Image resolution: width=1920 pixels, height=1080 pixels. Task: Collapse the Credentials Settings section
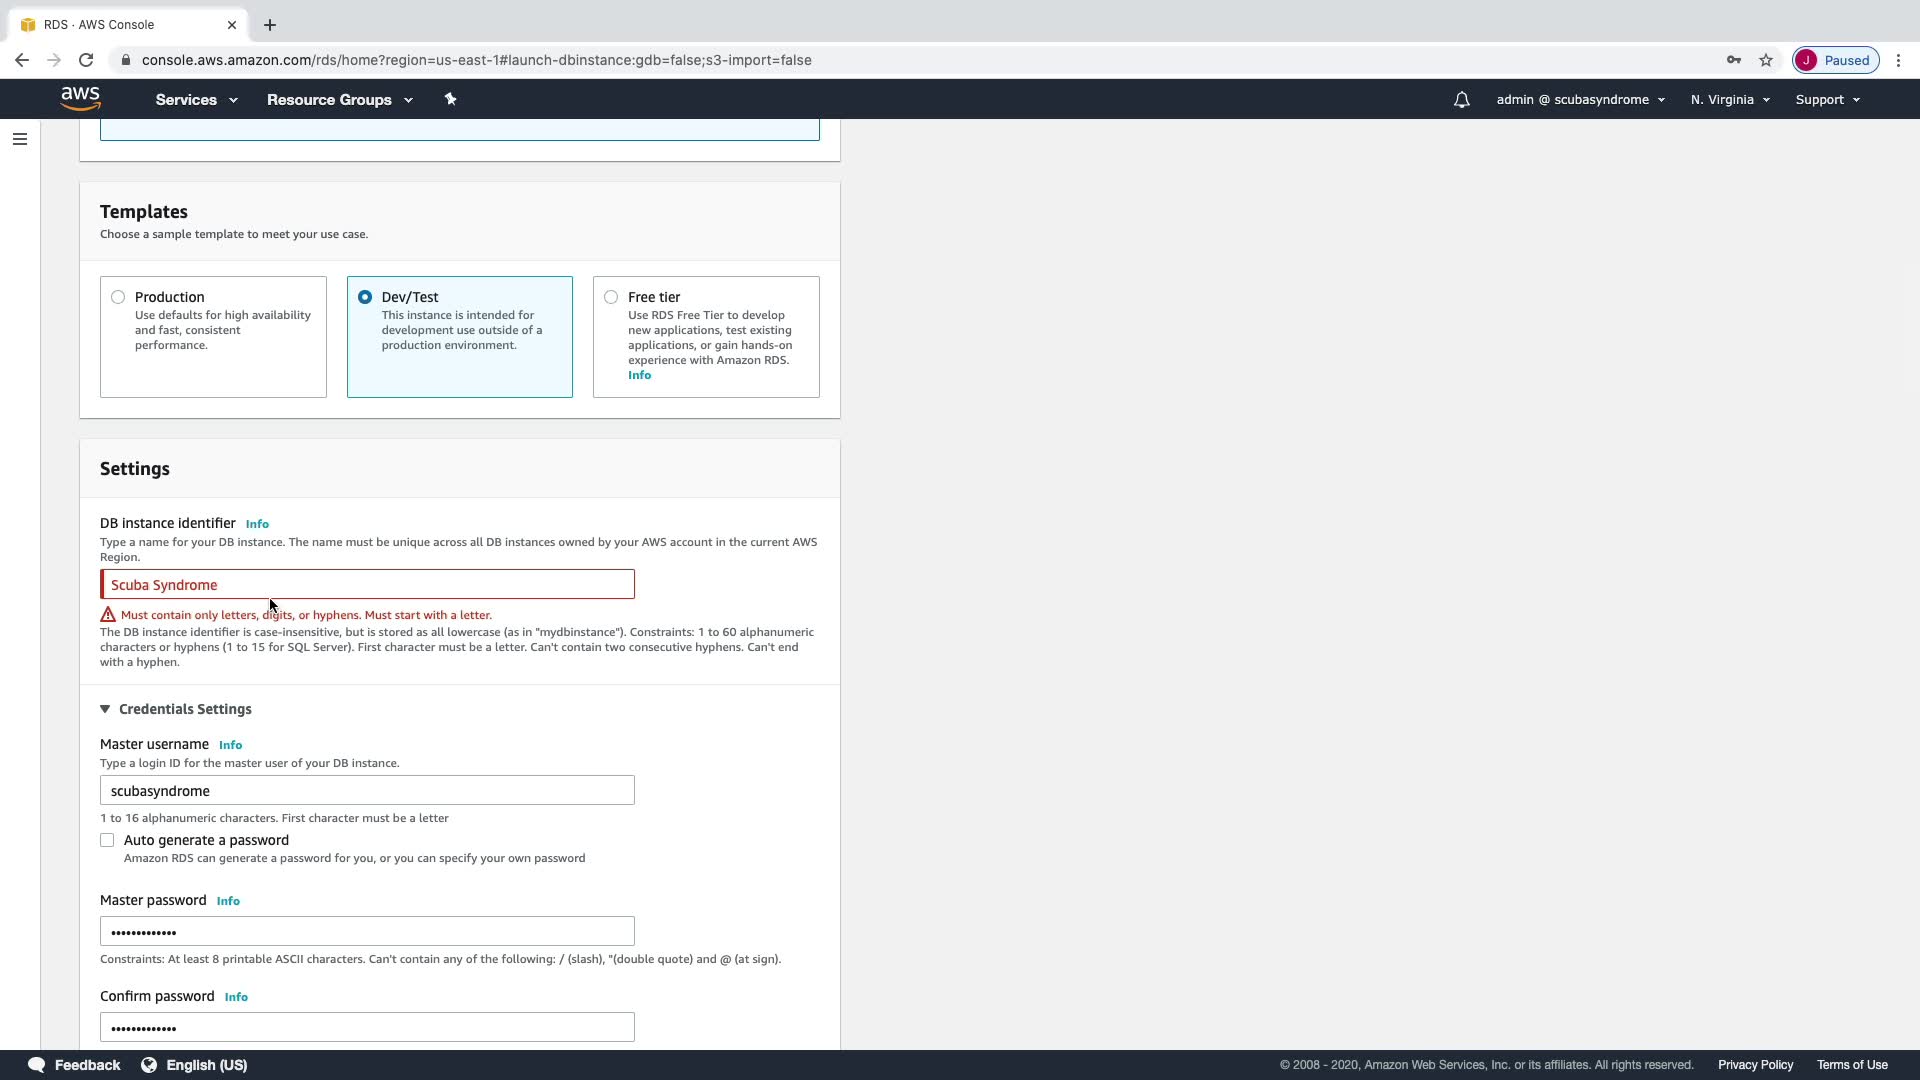[105, 709]
